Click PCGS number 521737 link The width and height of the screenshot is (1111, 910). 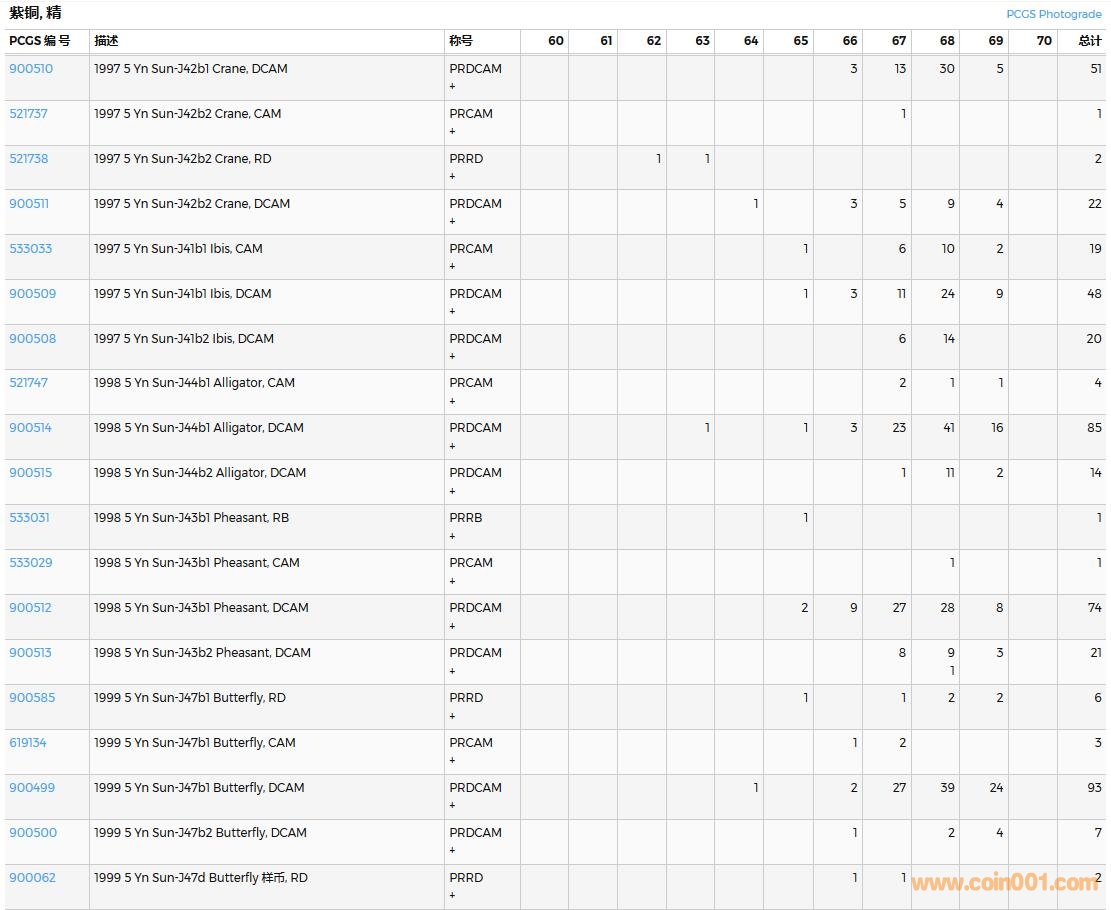coord(28,114)
